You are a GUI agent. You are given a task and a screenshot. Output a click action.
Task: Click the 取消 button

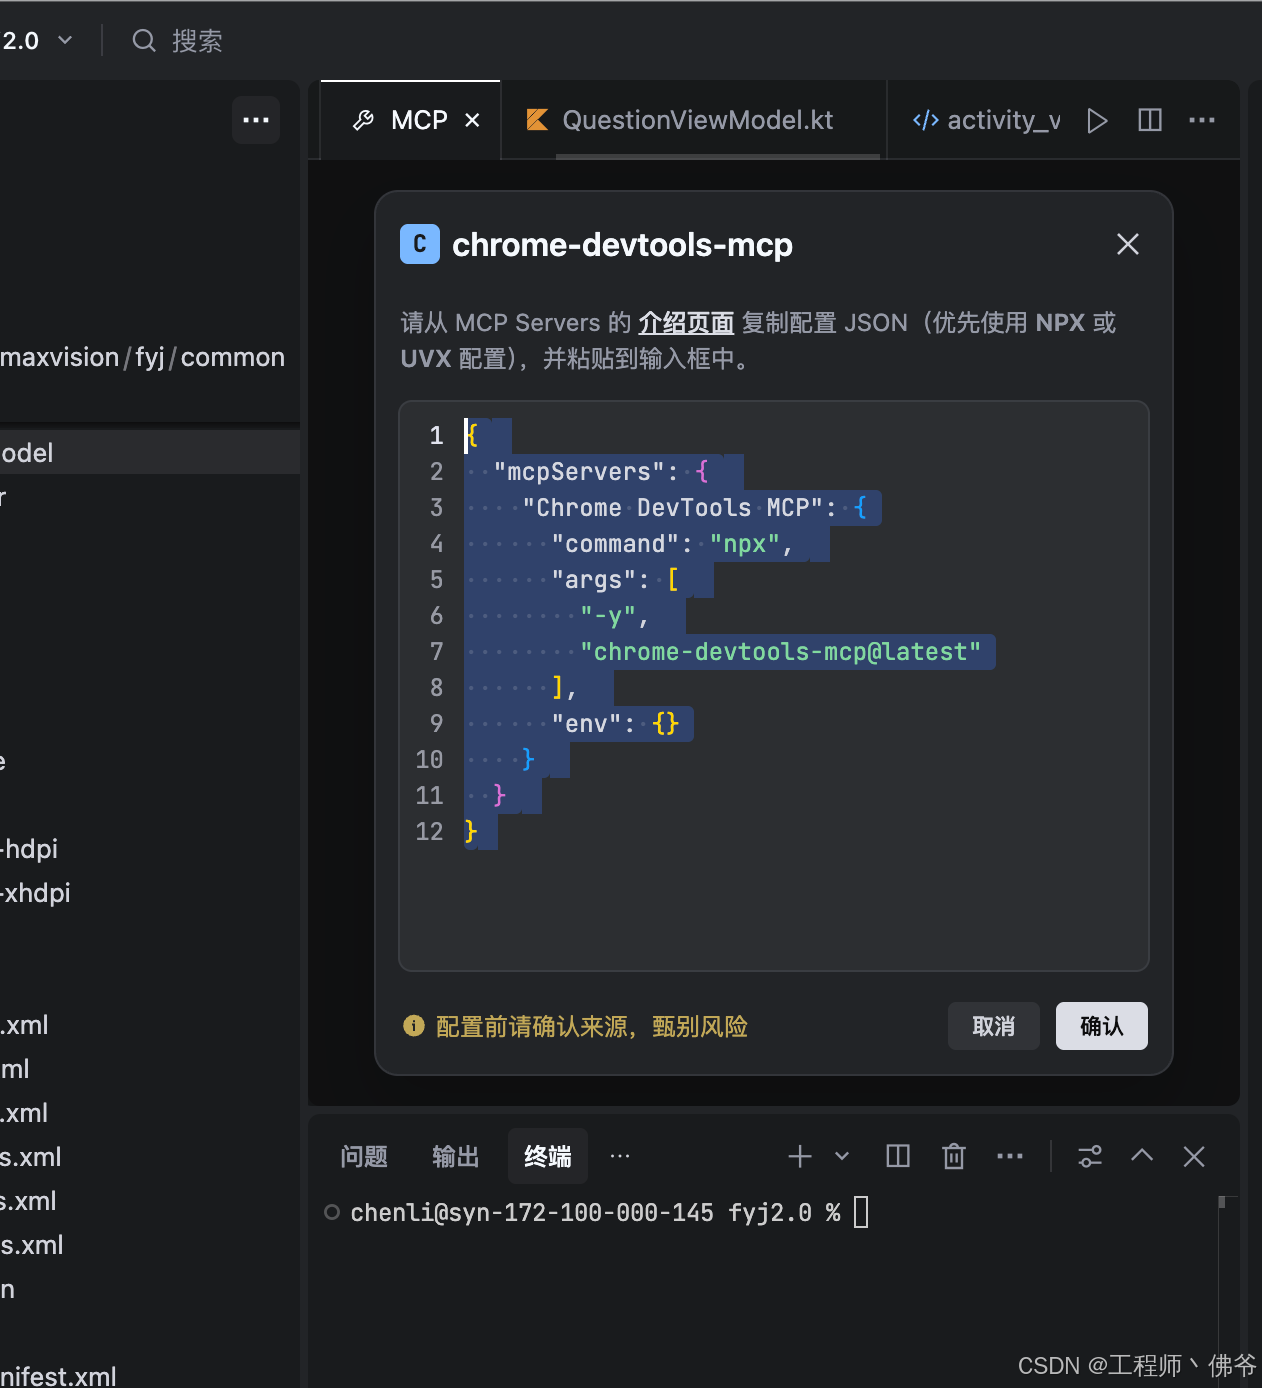[x=994, y=1026]
